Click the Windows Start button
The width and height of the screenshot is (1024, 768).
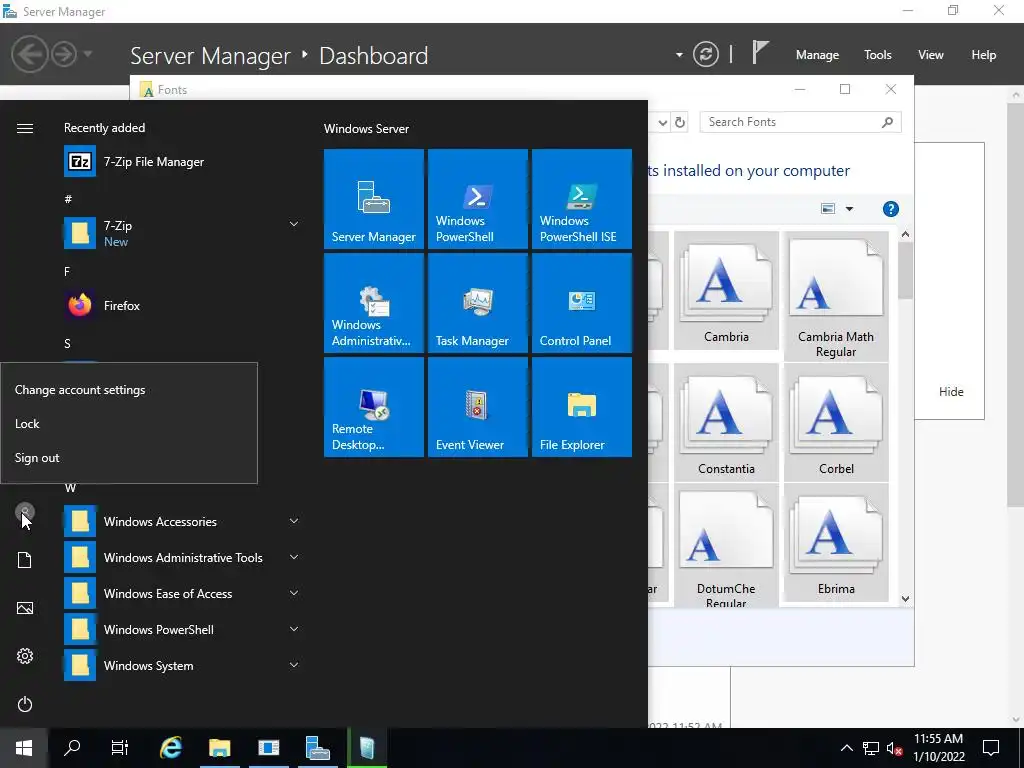[x=24, y=748]
